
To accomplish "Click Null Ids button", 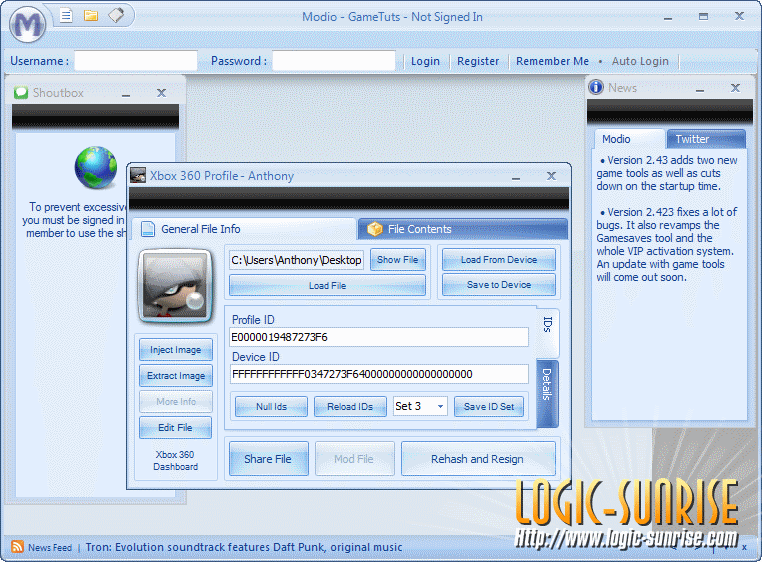I will pyautogui.click(x=271, y=406).
